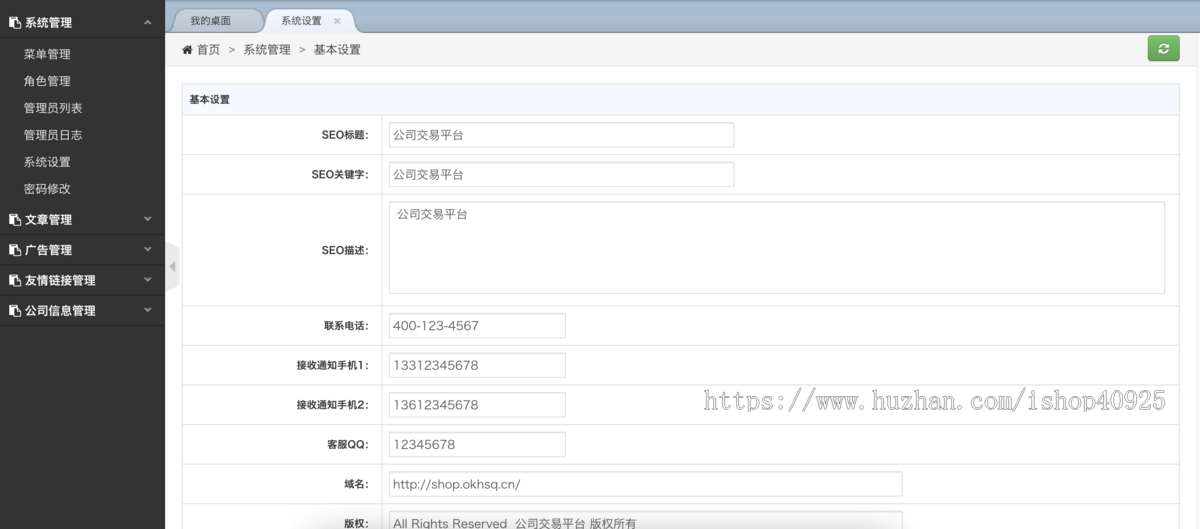The width and height of the screenshot is (1200, 529).
Task: Select the 系统设置 tab
Action: [x=302, y=21]
